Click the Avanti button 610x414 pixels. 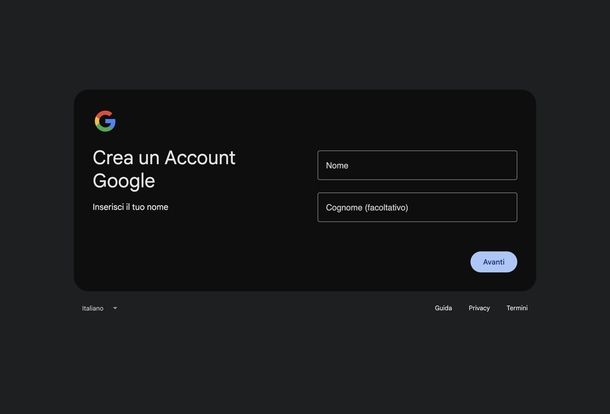point(494,262)
